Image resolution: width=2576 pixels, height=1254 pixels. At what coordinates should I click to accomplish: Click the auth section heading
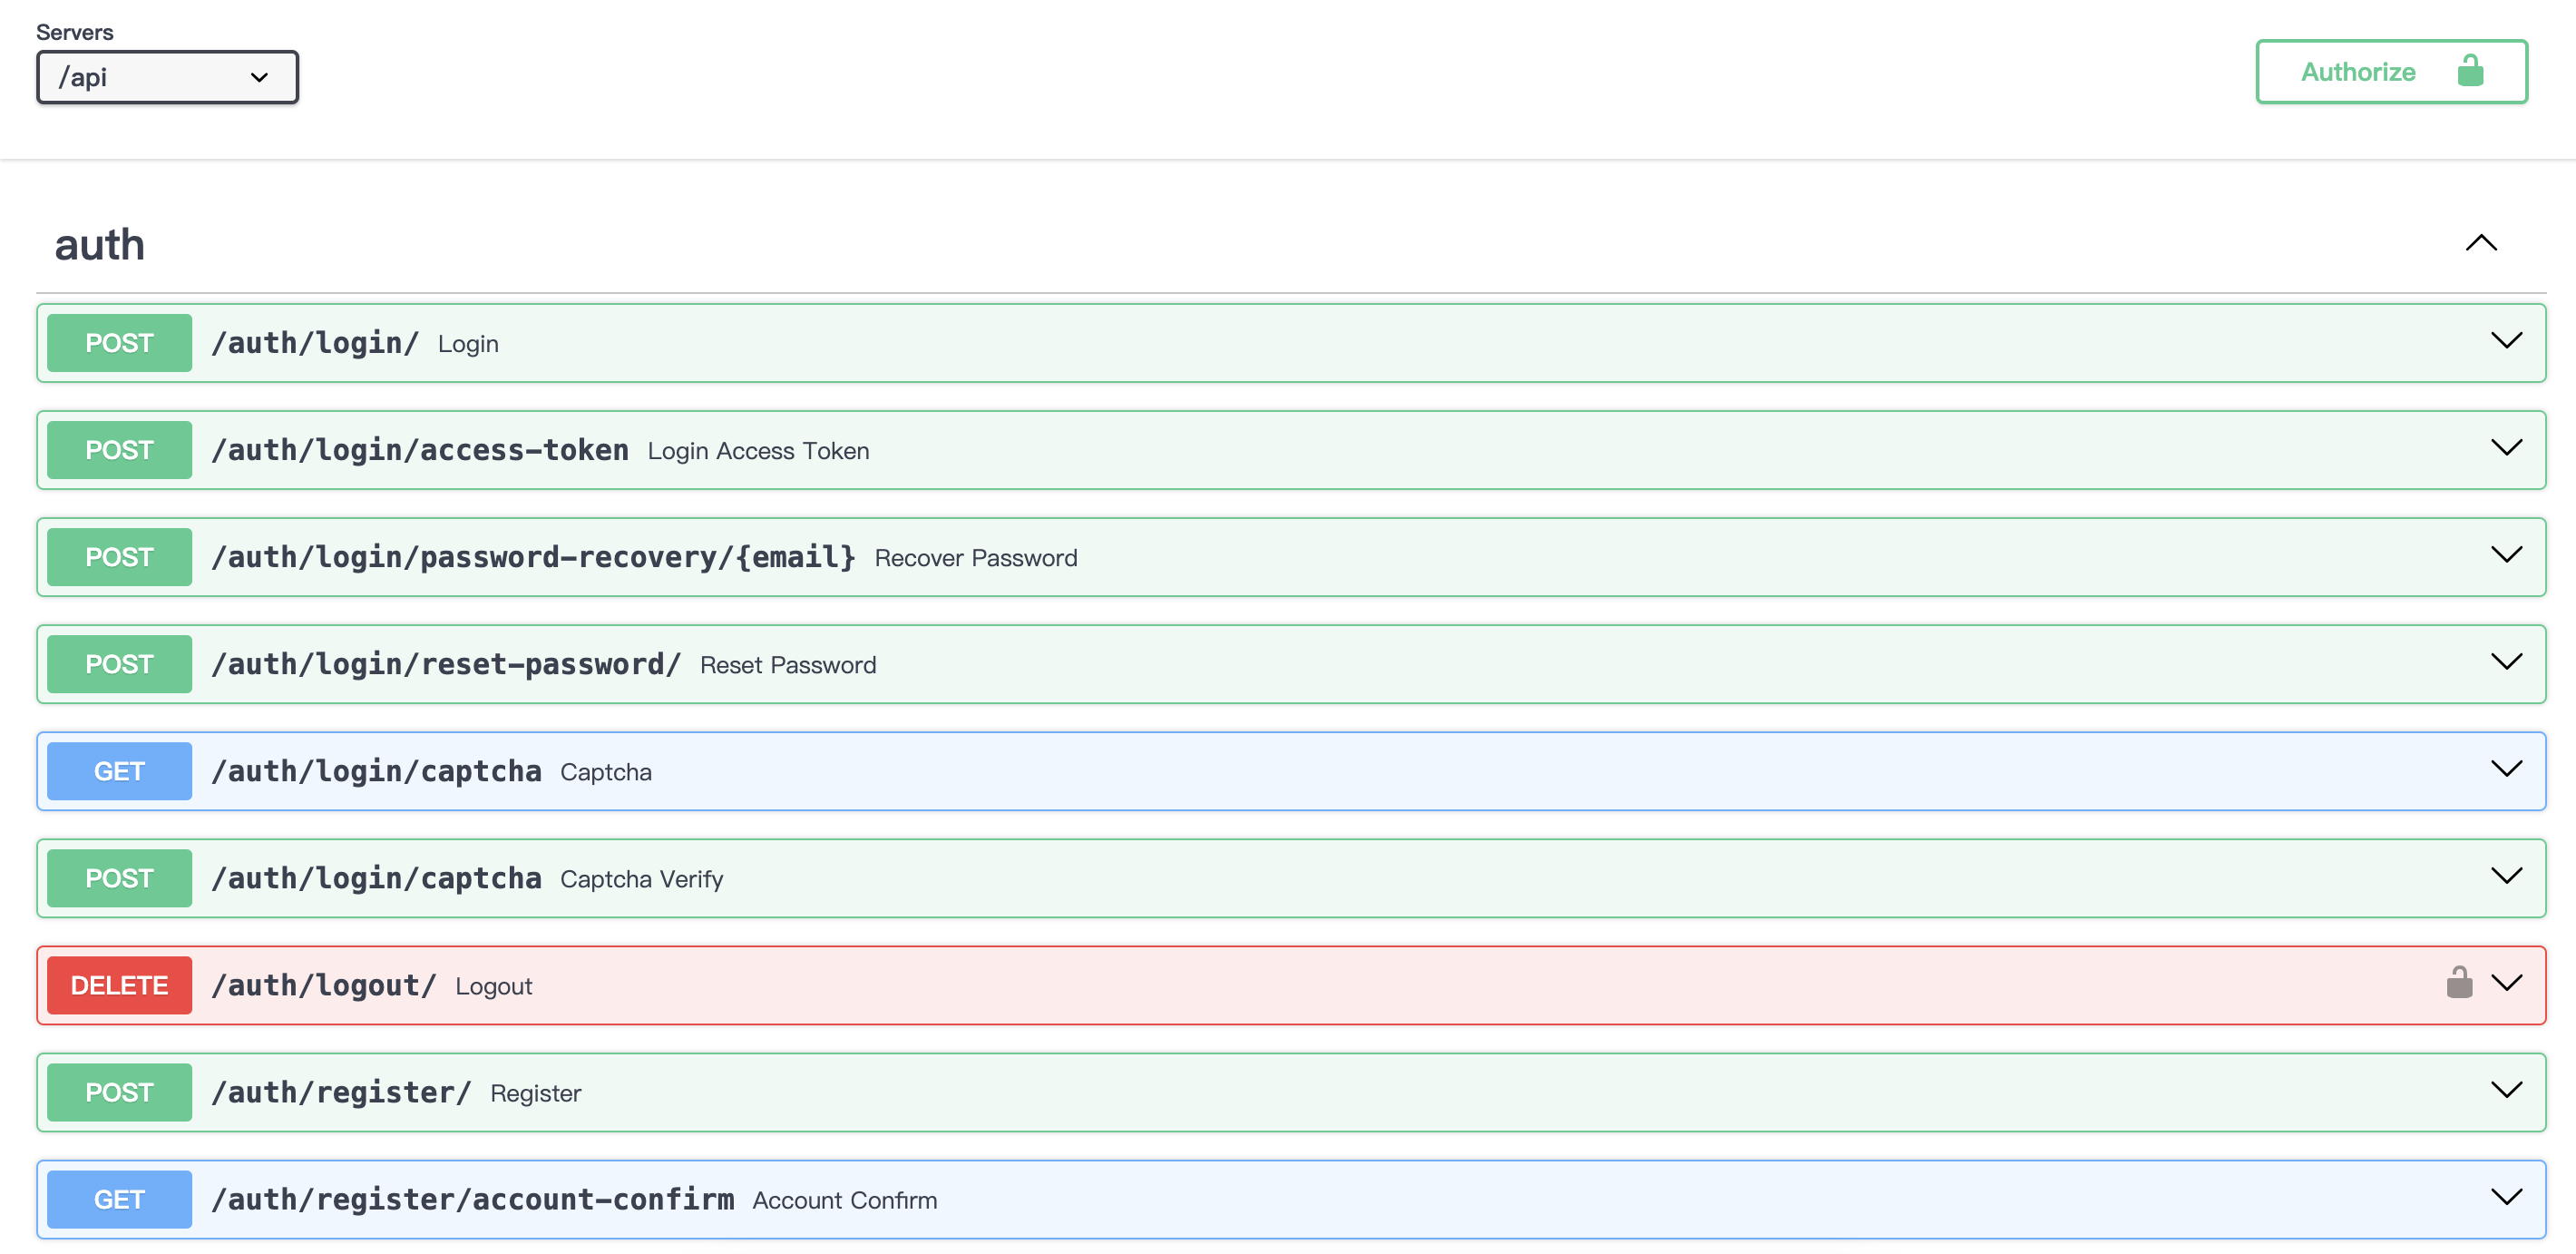tap(100, 245)
